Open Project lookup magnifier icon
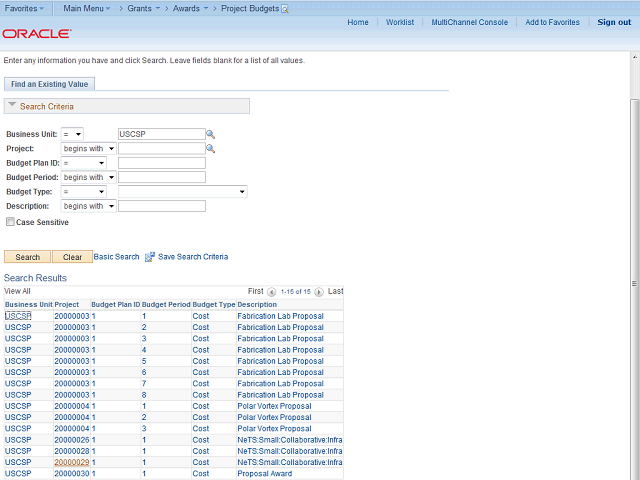The image size is (640, 480). click(210, 149)
